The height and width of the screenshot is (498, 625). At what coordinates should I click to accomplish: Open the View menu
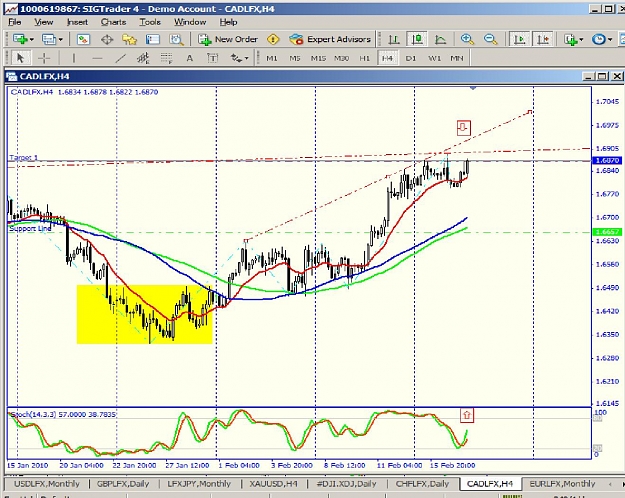point(43,22)
